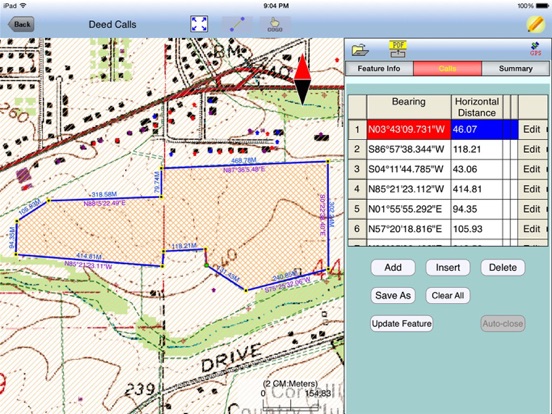Click Add button
Screen dimensions: 552x414
[x=393, y=268]
